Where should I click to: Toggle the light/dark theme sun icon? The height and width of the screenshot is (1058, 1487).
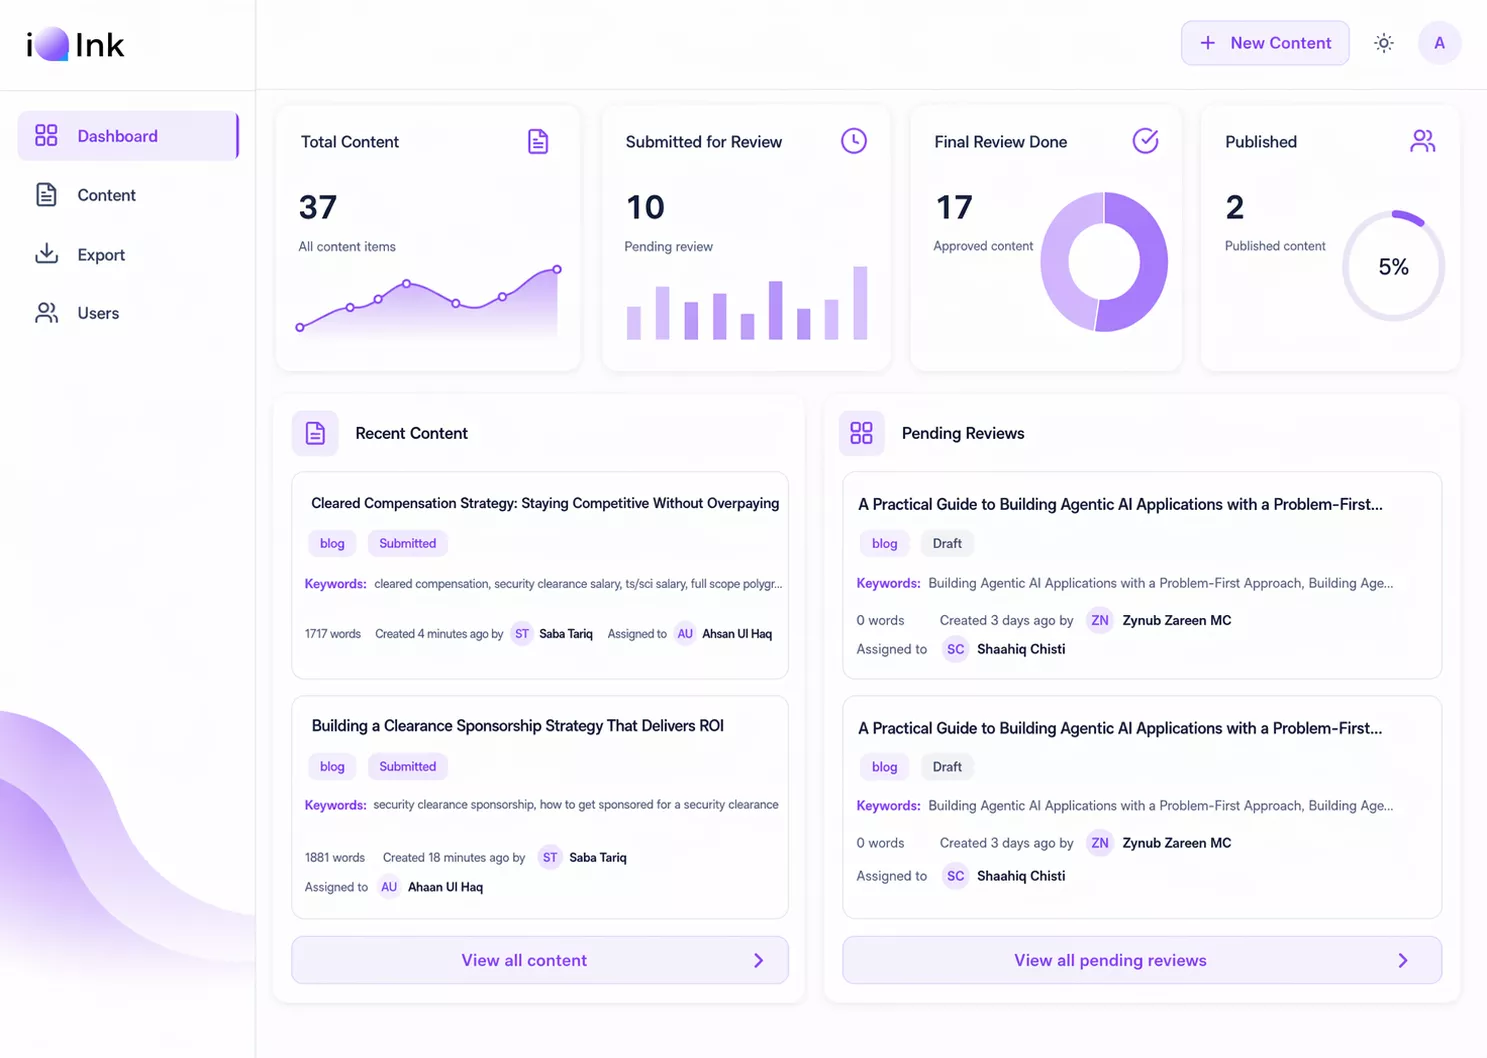[x=1384, y=43]
